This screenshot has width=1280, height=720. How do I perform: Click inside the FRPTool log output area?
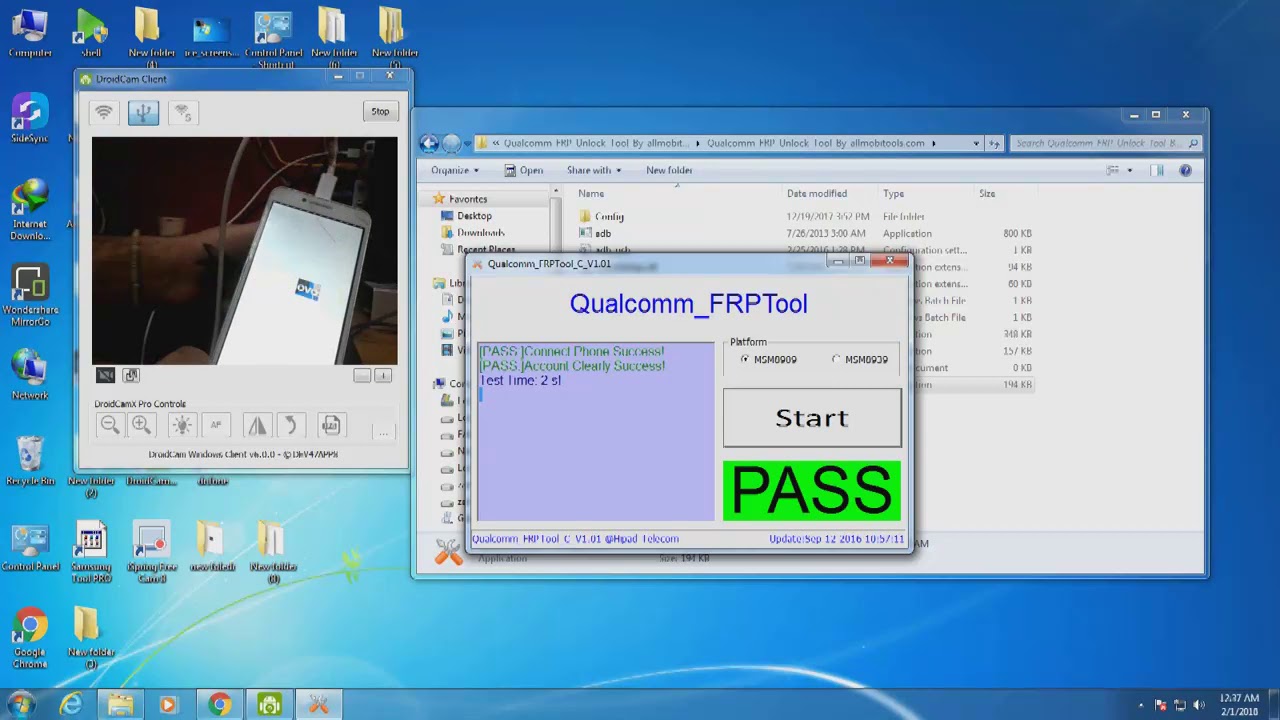(x=596, y=431)
